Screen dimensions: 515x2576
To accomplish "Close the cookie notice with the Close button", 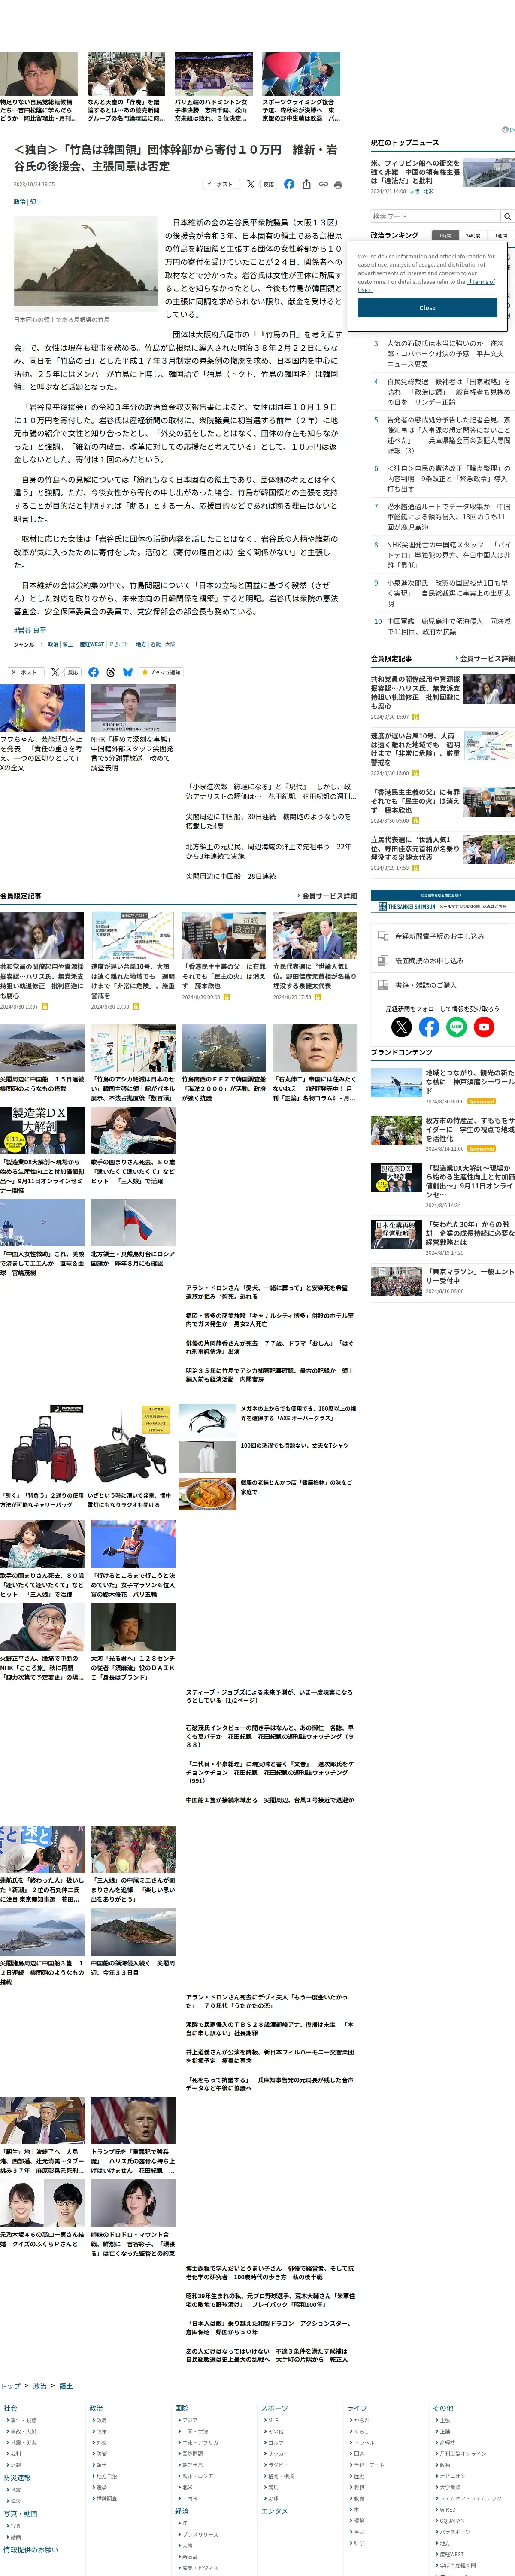I will point(427,307).
